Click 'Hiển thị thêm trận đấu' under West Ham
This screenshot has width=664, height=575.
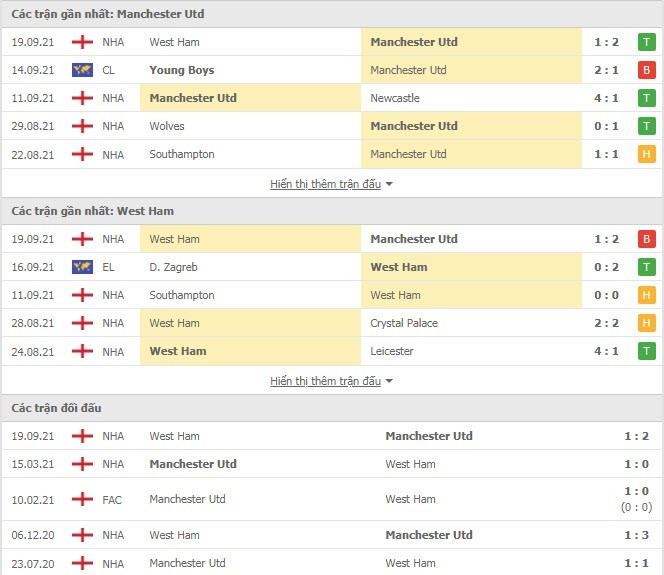click(x=325, y=381)
